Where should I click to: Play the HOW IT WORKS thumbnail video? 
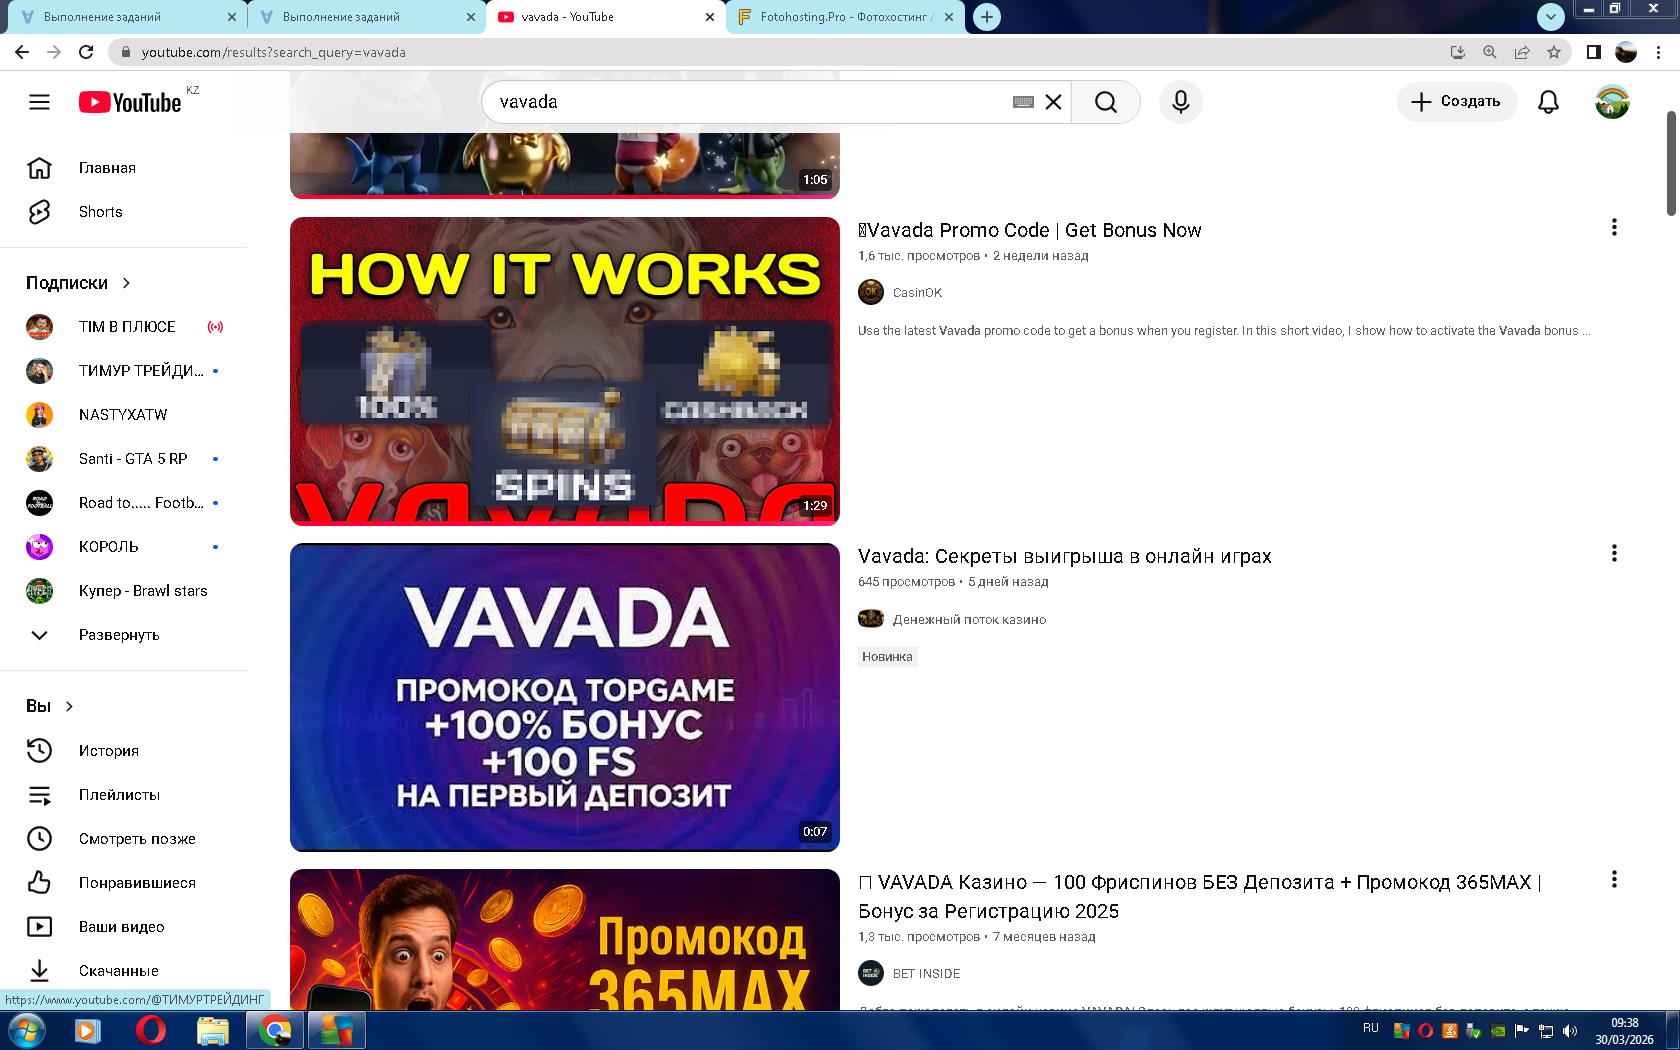[x=565, y=371]
